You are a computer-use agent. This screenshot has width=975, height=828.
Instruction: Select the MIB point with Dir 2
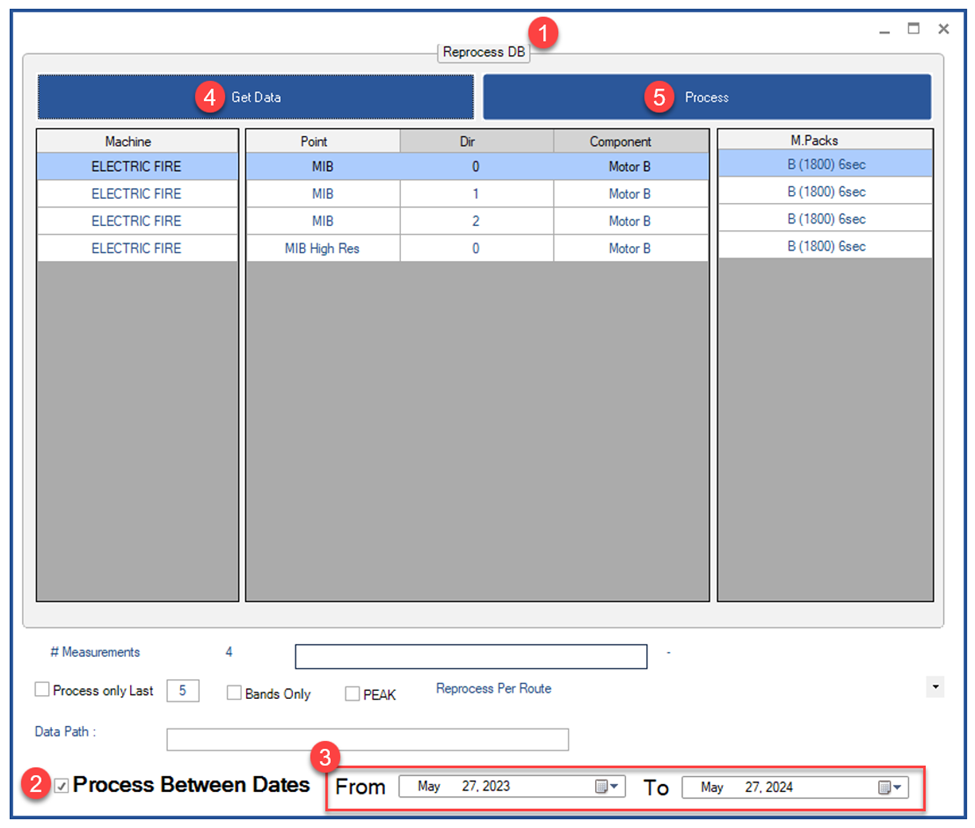click(x=323, y=221)
